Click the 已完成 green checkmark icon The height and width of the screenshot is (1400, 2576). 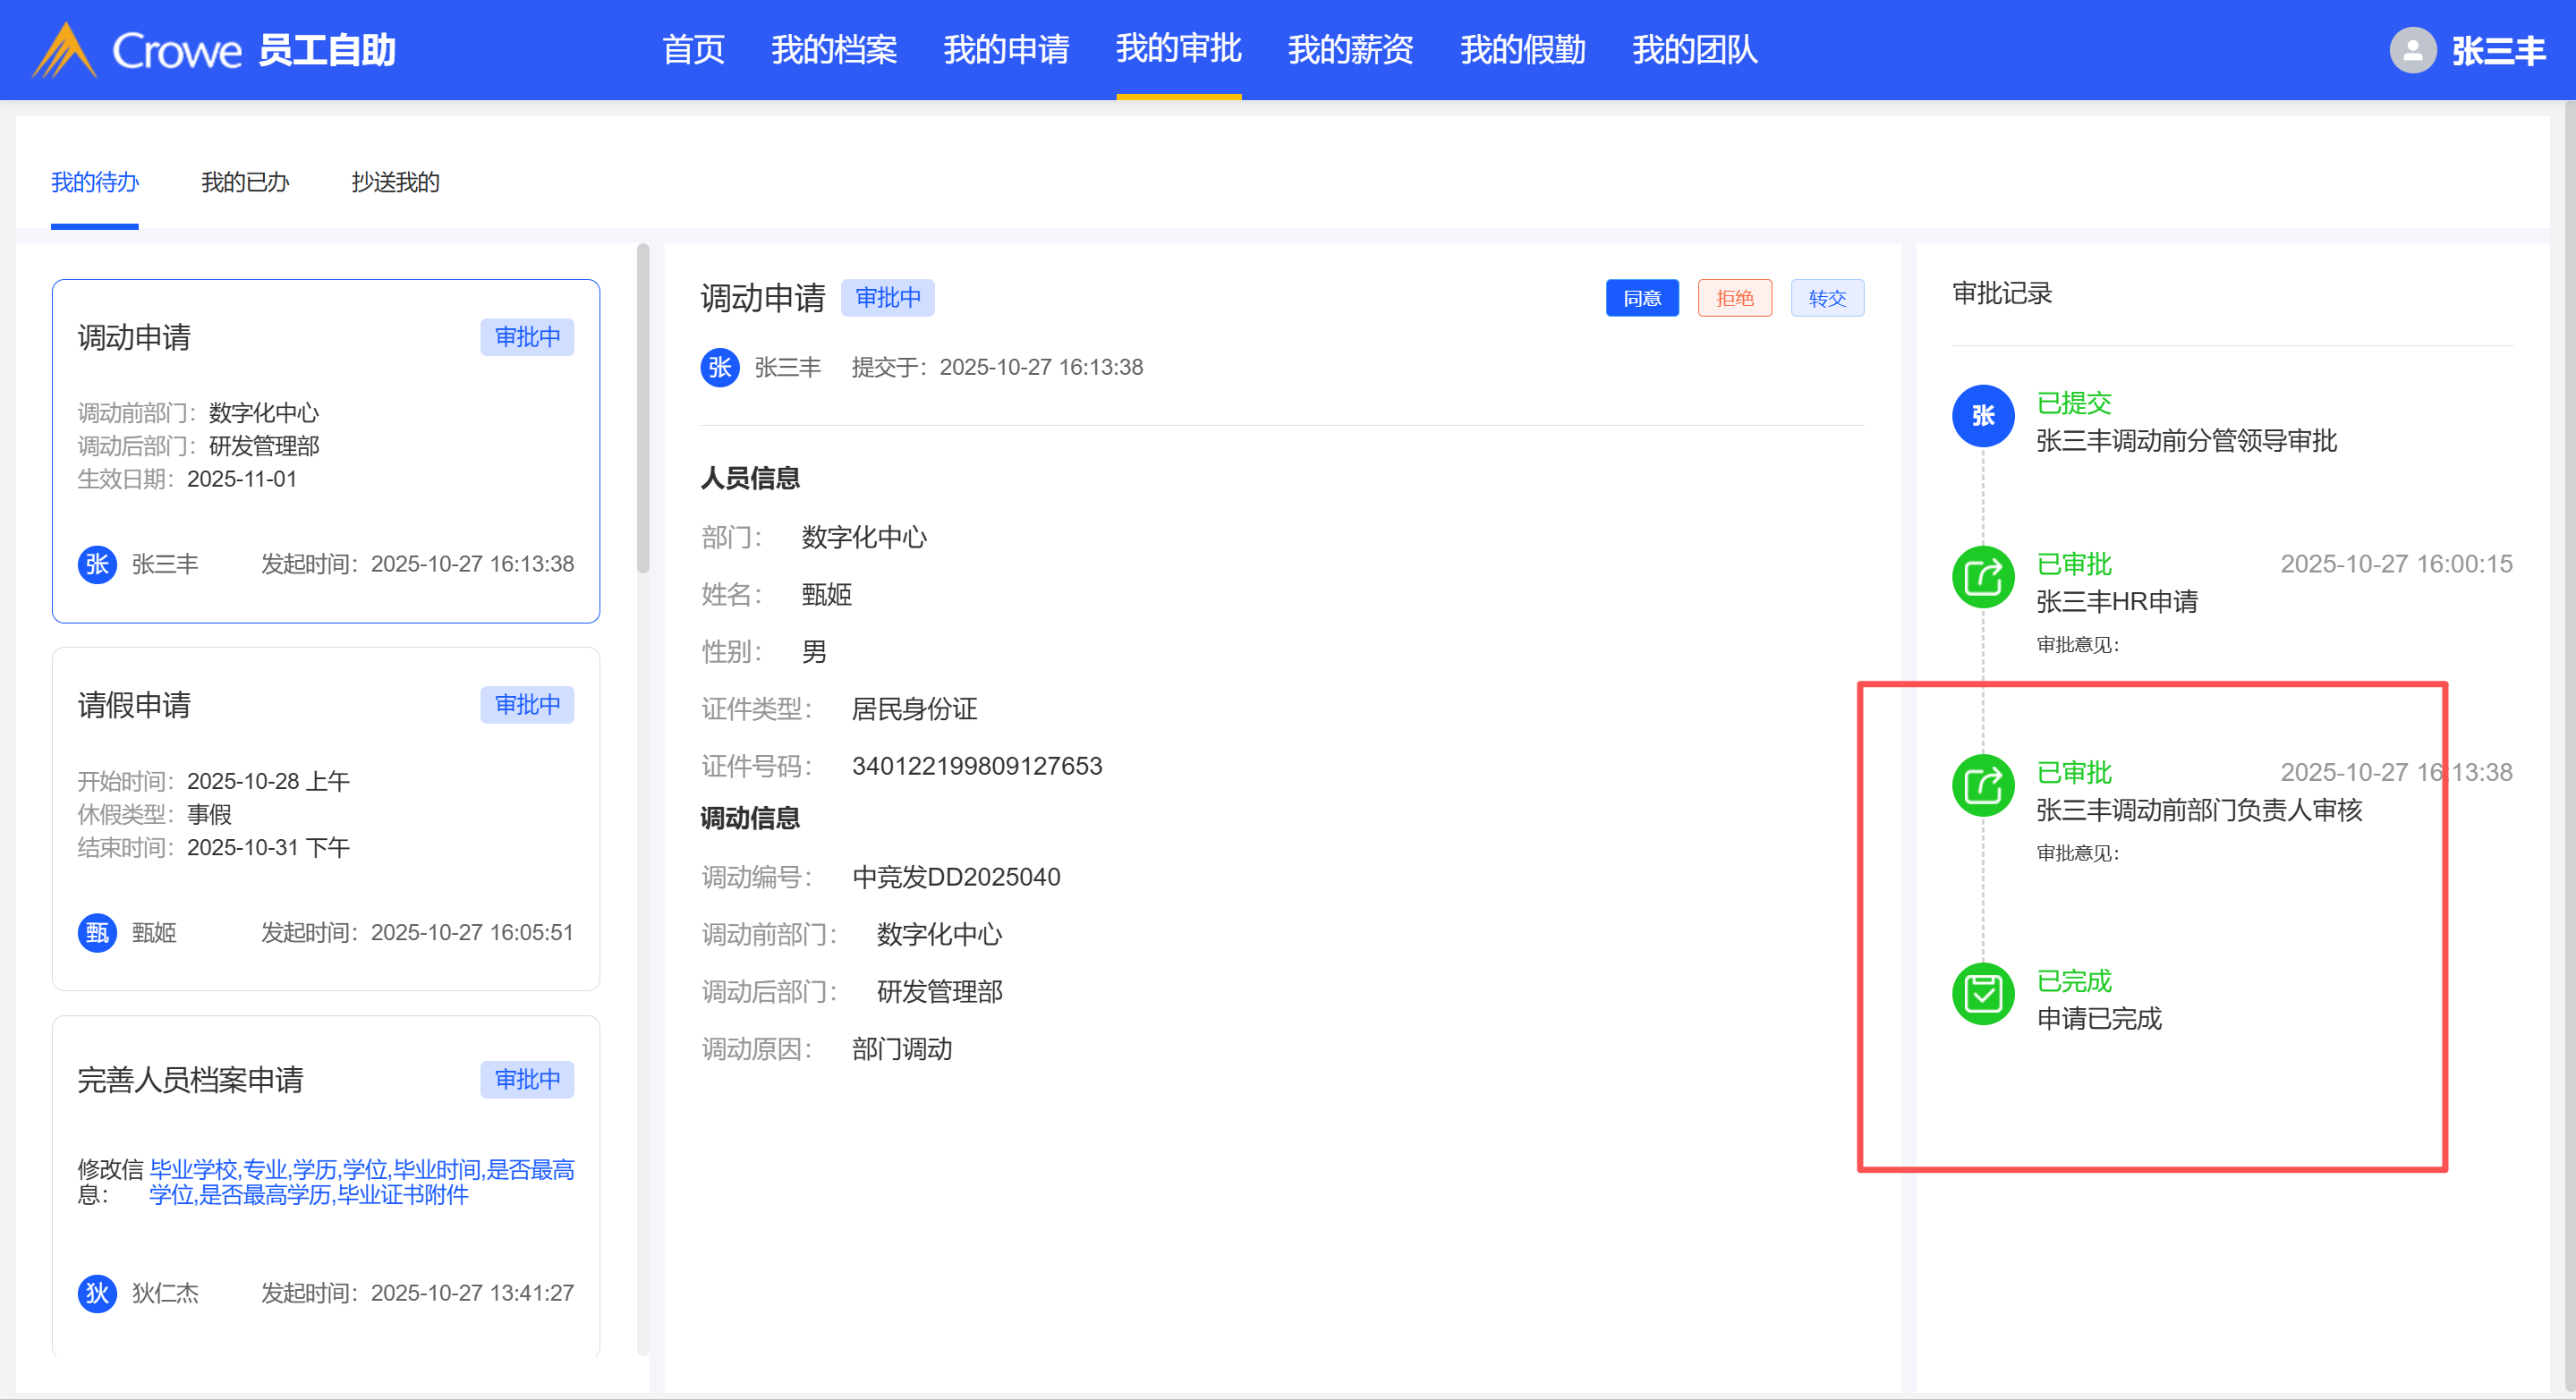pos(1982,994)
